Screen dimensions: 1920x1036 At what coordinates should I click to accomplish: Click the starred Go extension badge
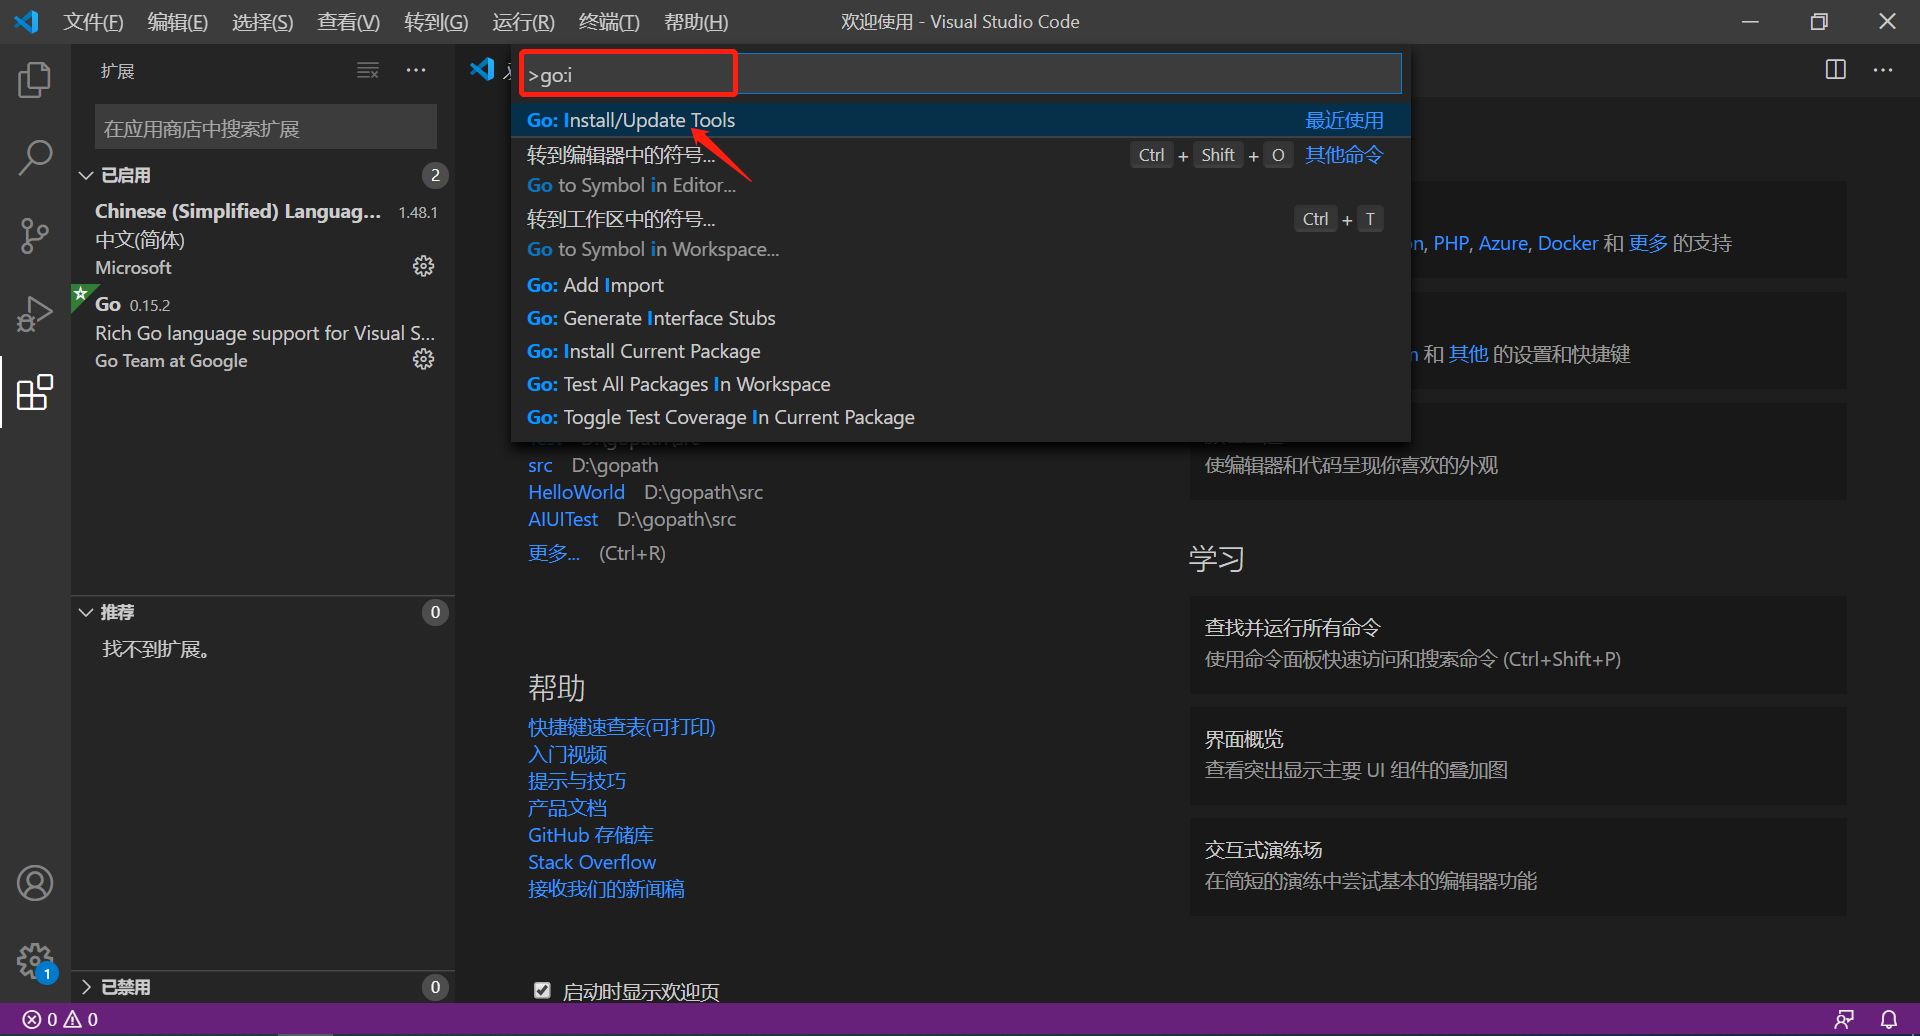(81, 294)
